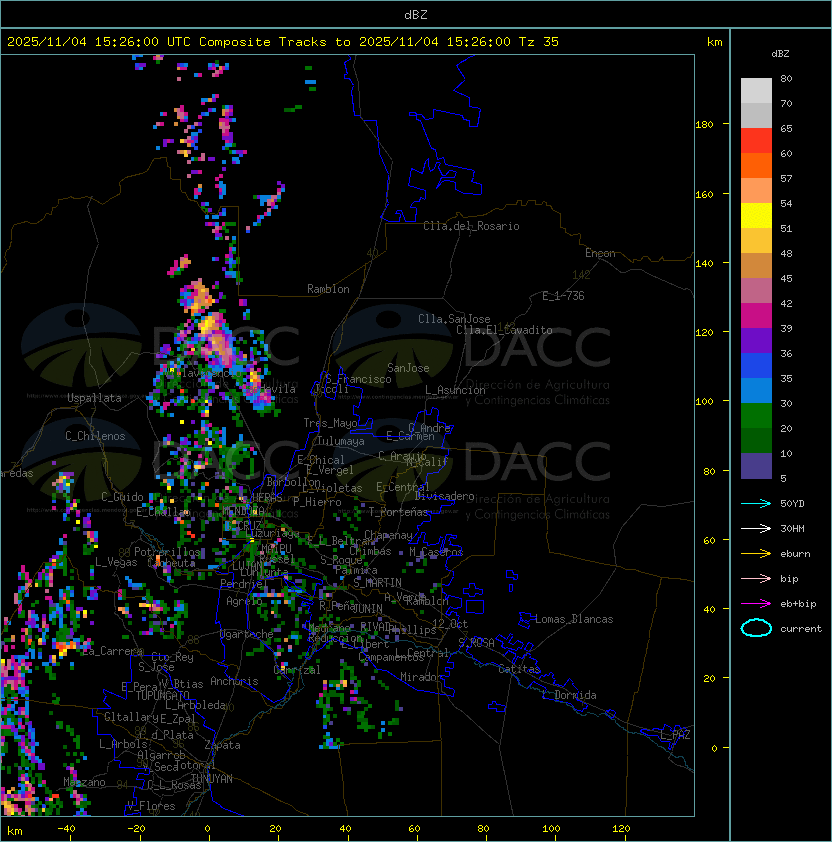Click the 'TUNUYAN' map label
This screenshot has width=832, height=842.
[x=212, y=779]
